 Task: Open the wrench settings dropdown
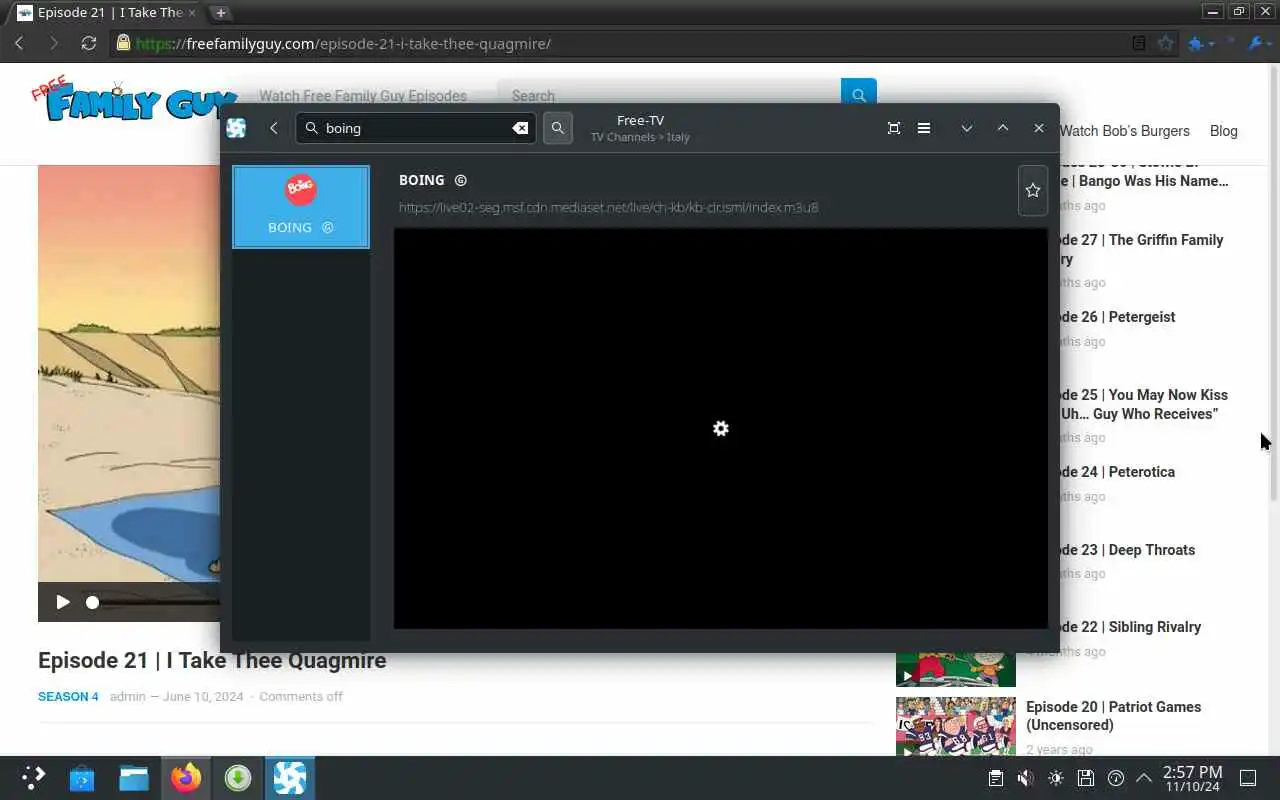pyautogui.click(x=1259, y=43)
